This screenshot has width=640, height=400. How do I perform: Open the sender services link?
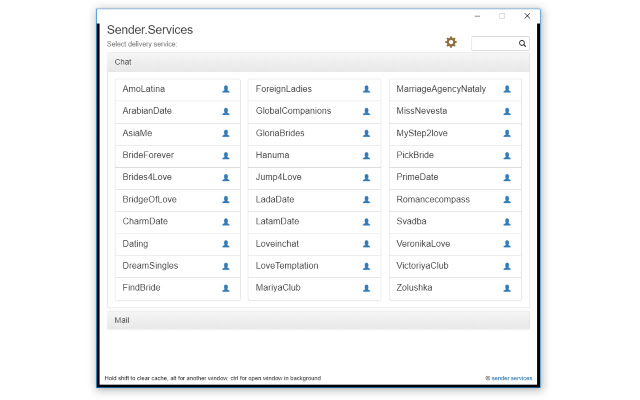pyautogui.click(x=511, y=378)
